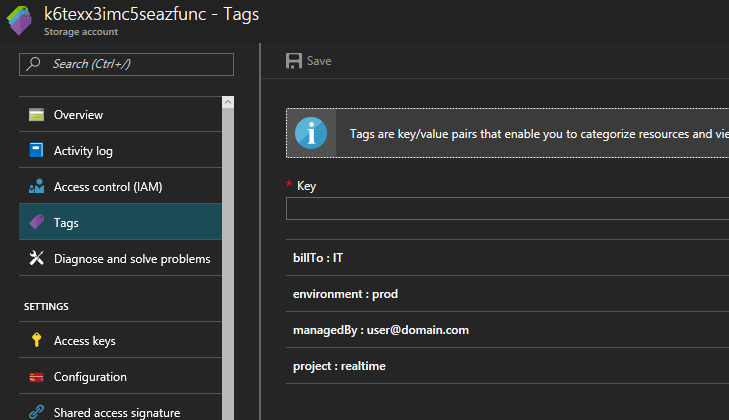Click the storage account icon in header
Image resolution: width=729 pixels, height=420 pixels.
(x=20, y=20)
